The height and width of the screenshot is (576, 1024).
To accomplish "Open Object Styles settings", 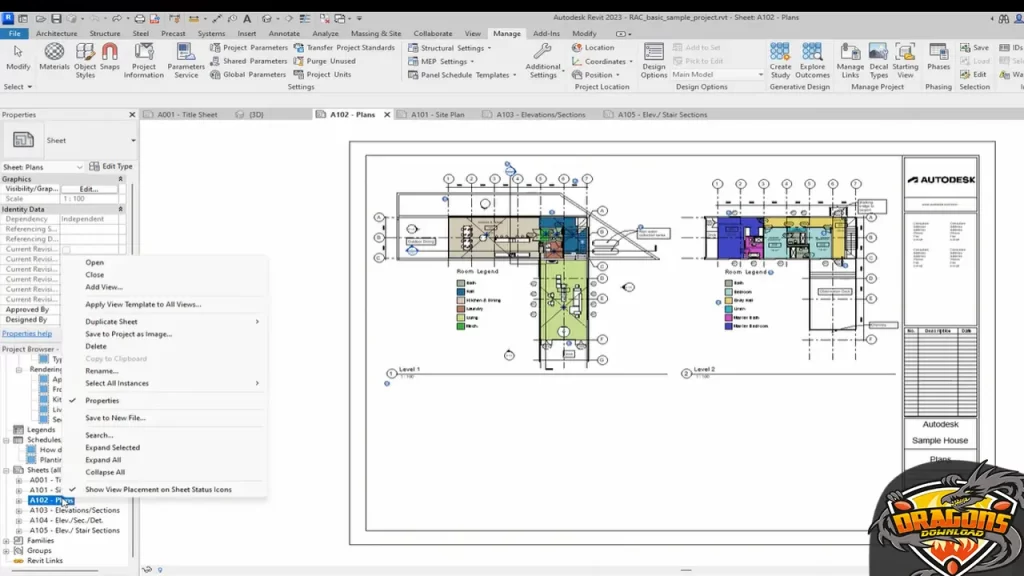I will coord(85,60).
